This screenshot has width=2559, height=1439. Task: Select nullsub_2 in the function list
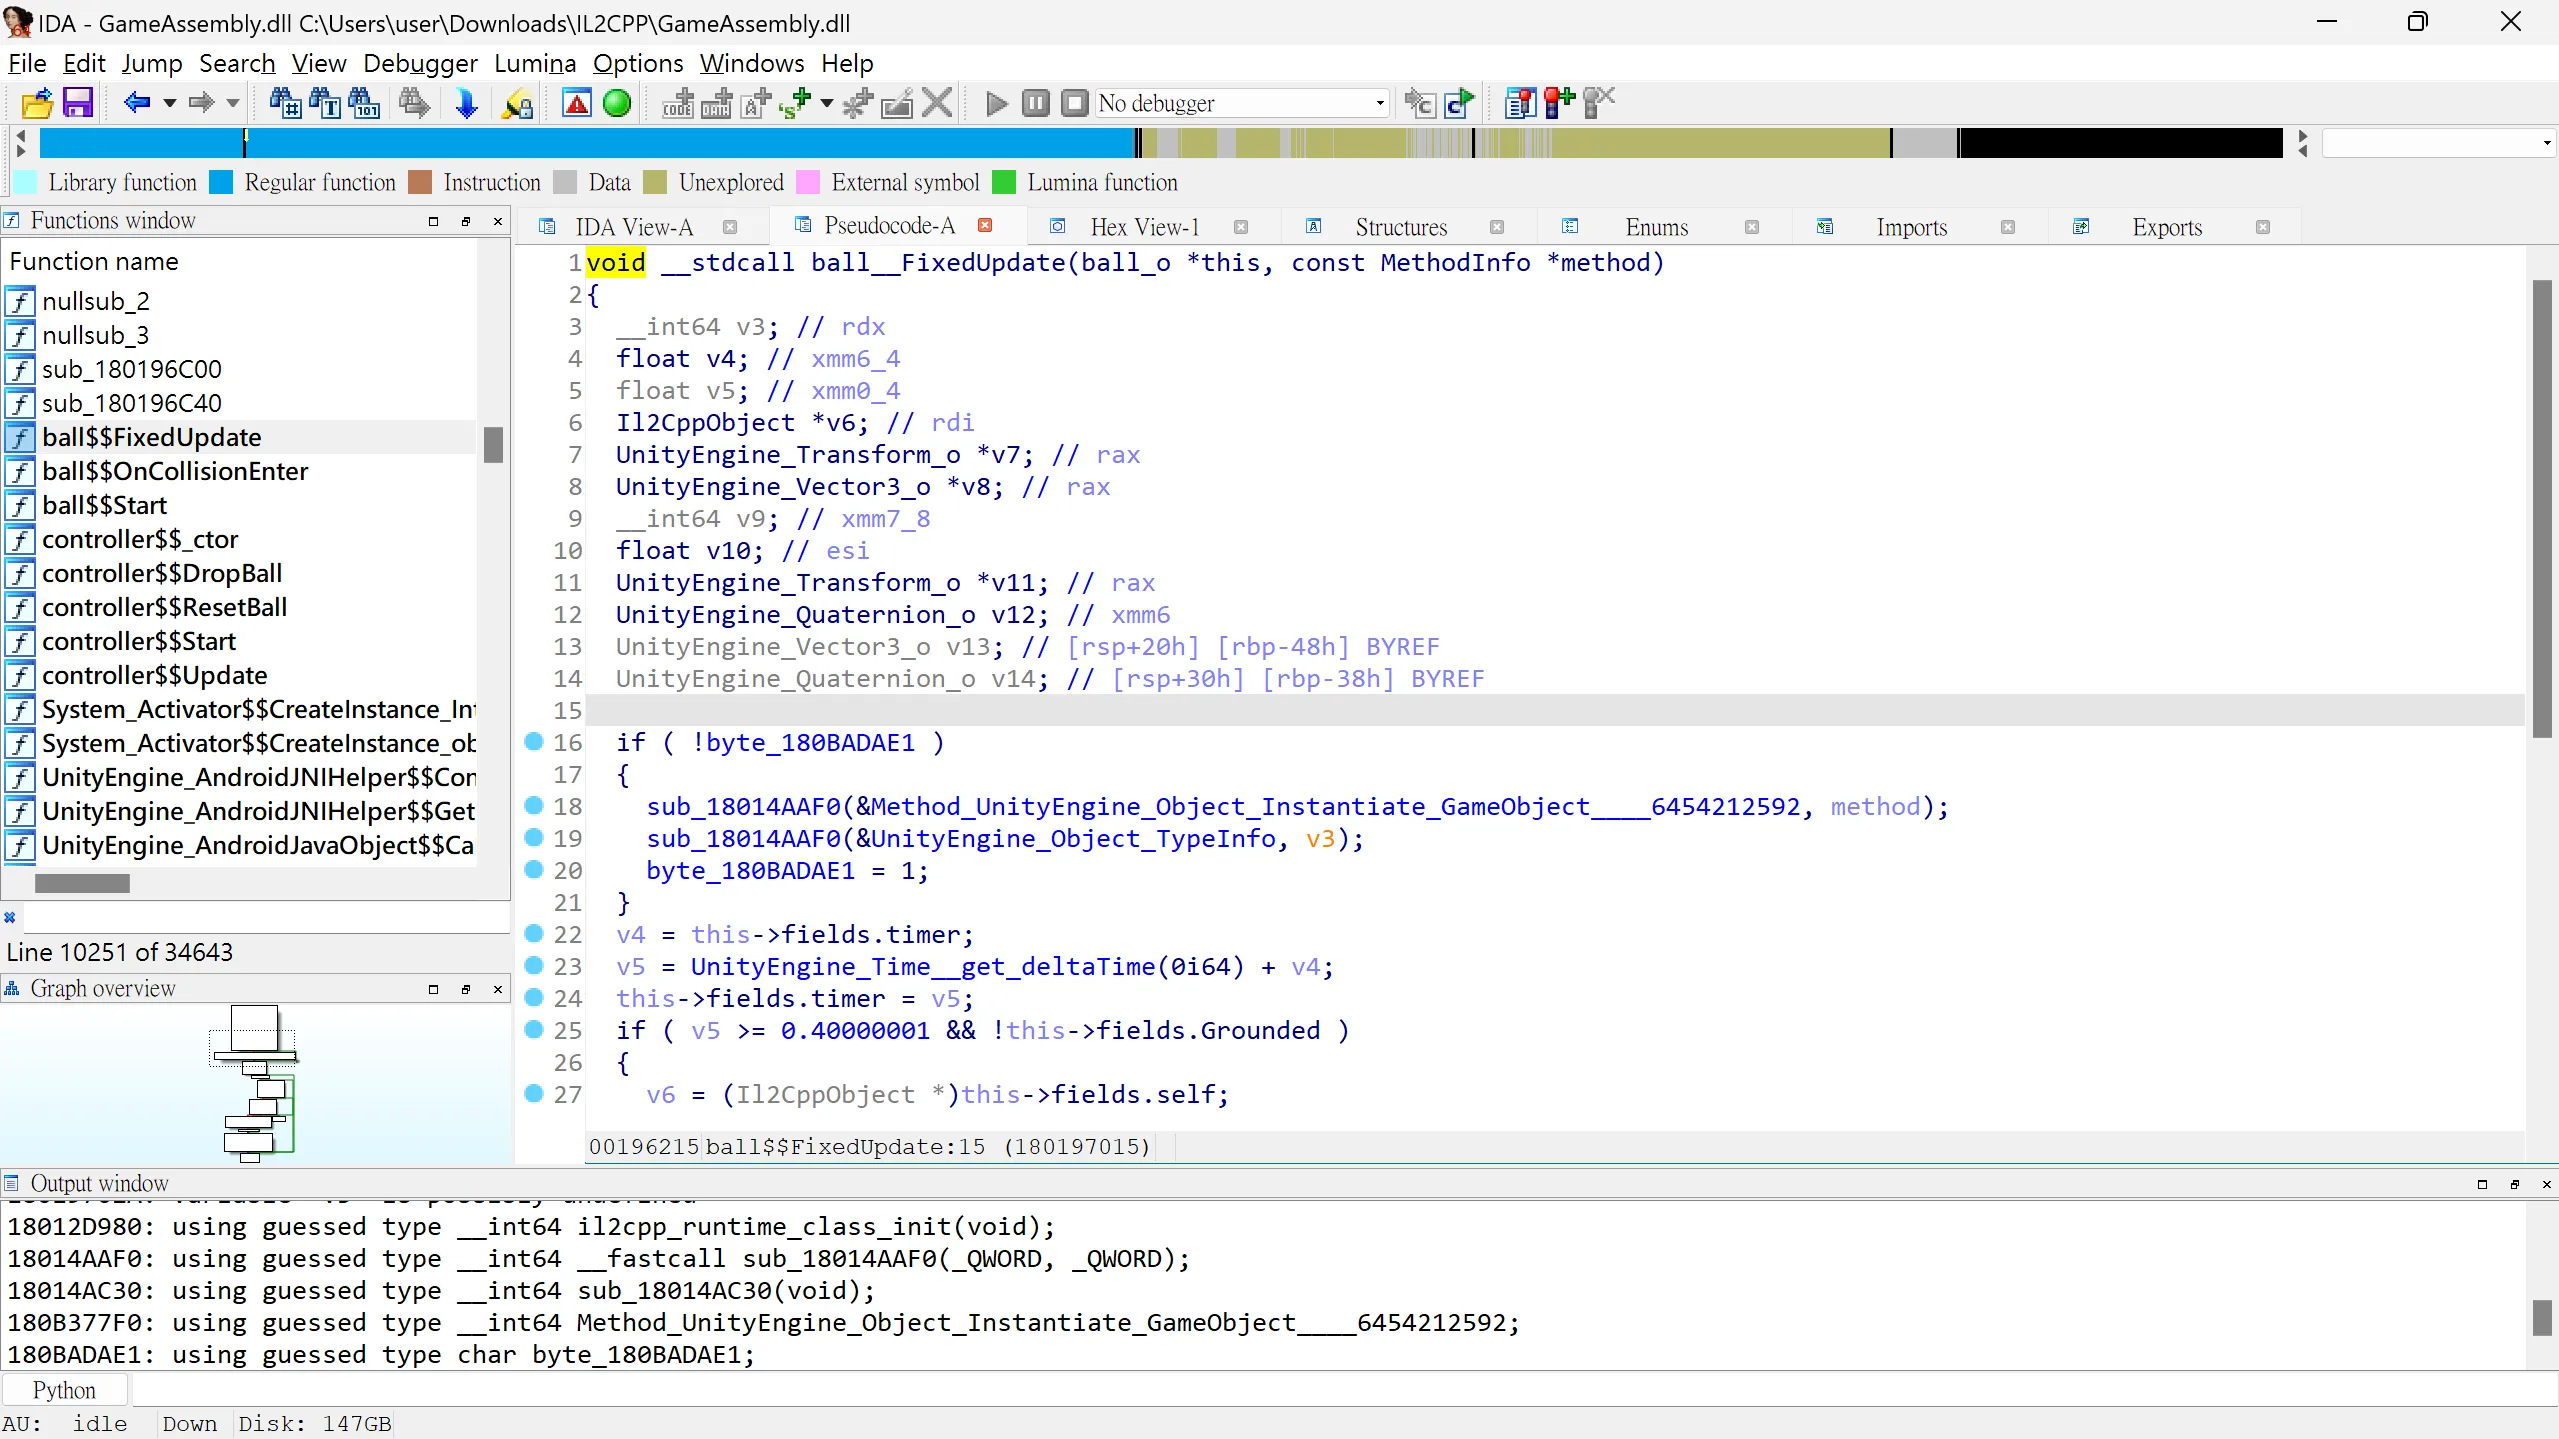240,301
